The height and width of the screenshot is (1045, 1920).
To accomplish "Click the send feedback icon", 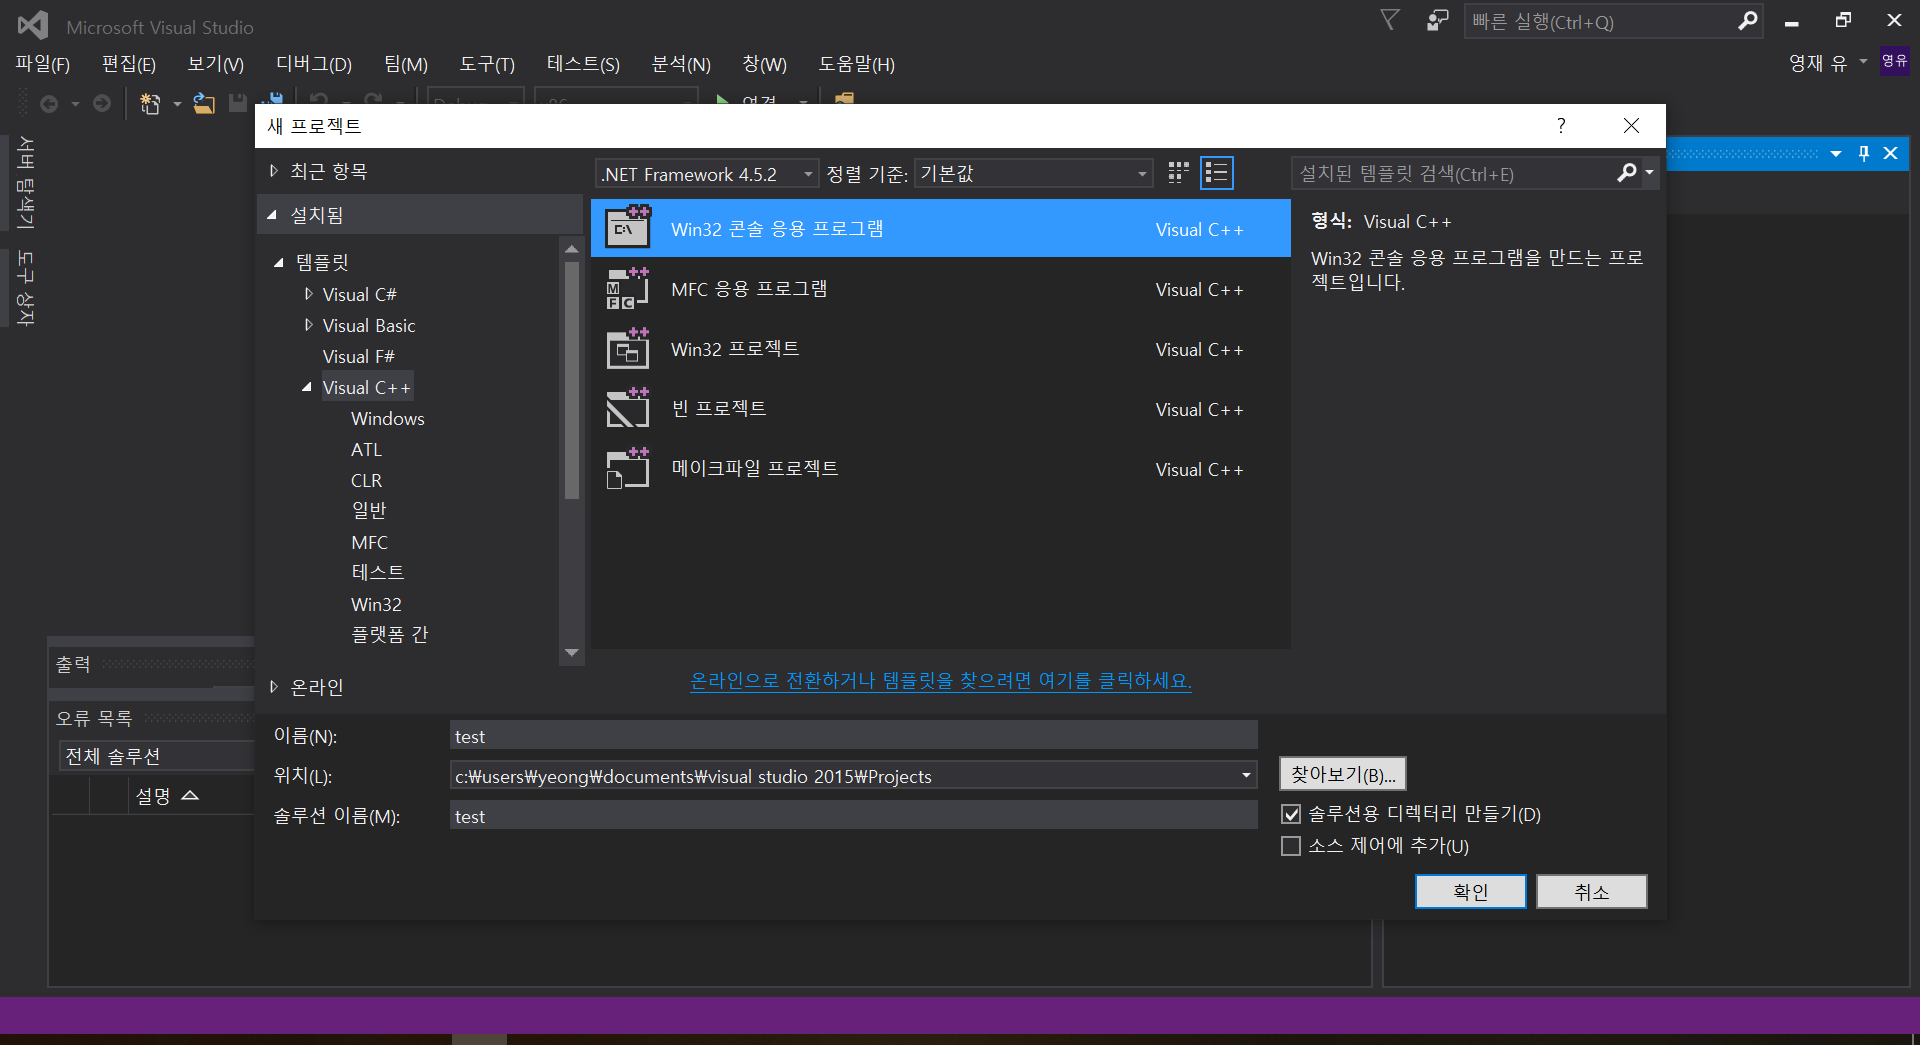I will (x=1438, y=20).
